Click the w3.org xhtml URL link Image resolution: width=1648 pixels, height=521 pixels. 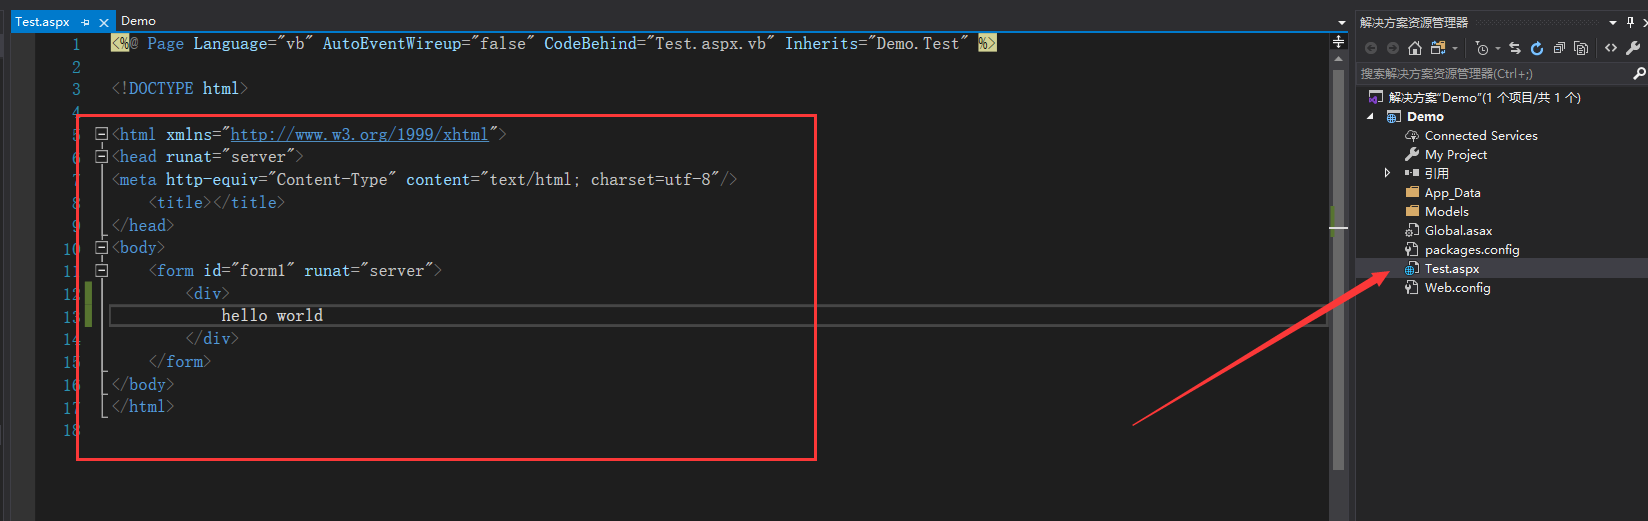coord(359,134)
